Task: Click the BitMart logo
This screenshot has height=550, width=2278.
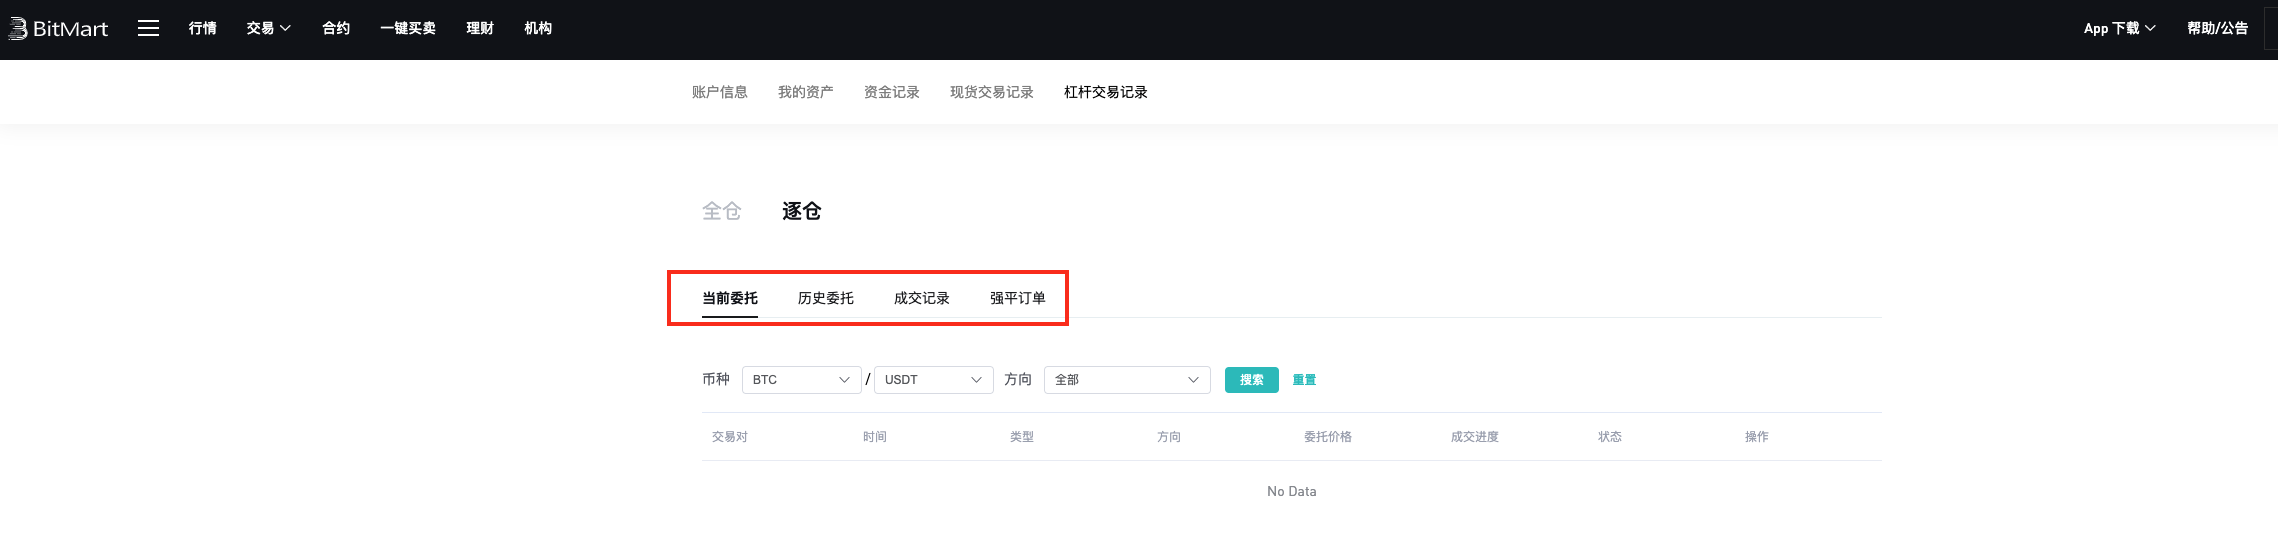Action: (58, 29)
